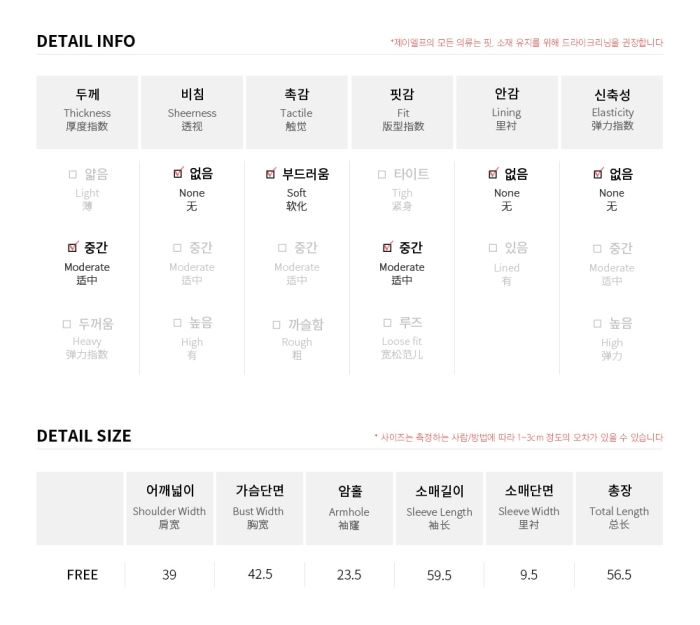Toggle the Soft tactile checkbox
The image size is (700, 625).
pos(271,174)
